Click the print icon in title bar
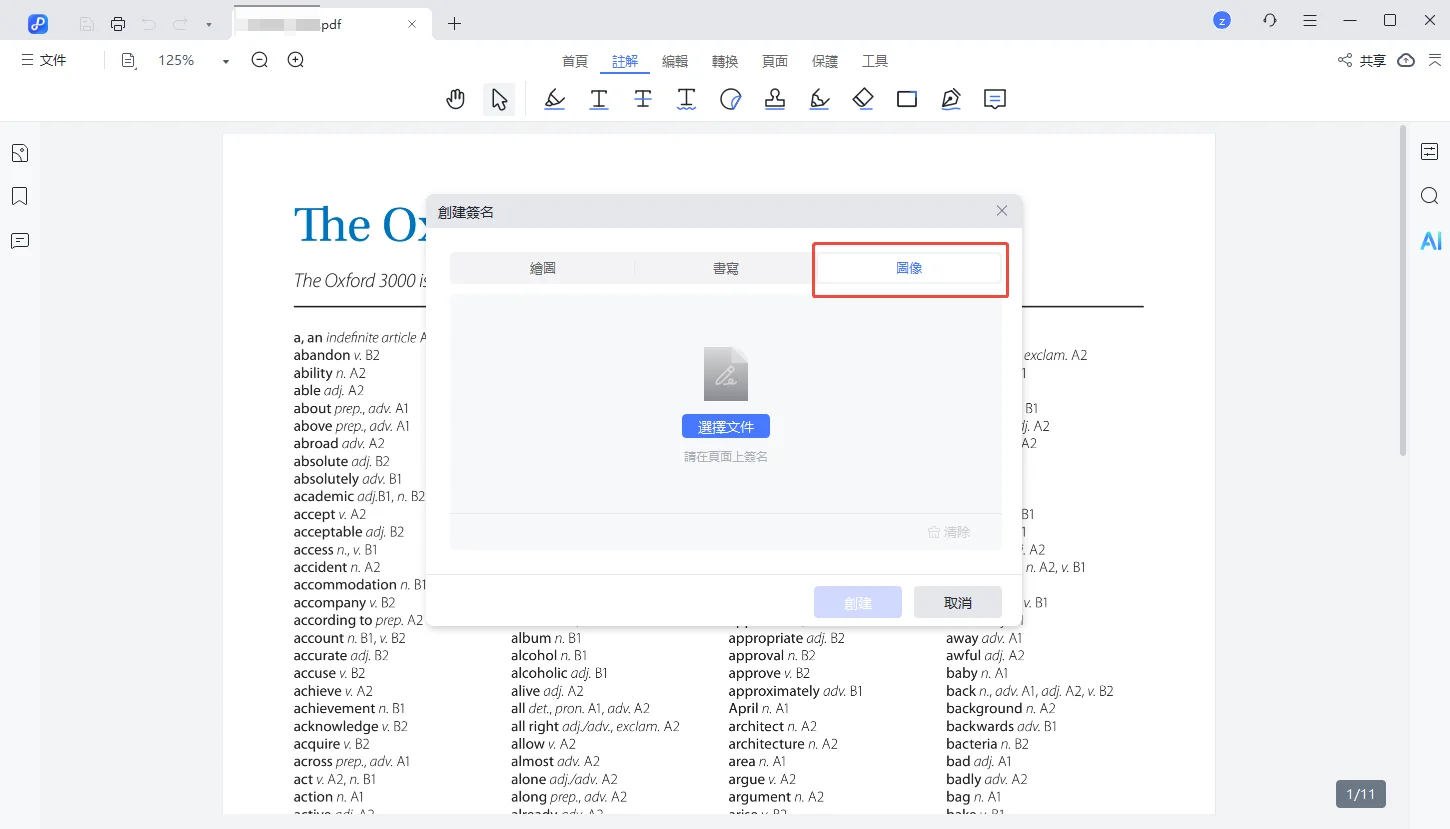Image resolution: width=1450 pixels, height=829 pixels. 118,23
